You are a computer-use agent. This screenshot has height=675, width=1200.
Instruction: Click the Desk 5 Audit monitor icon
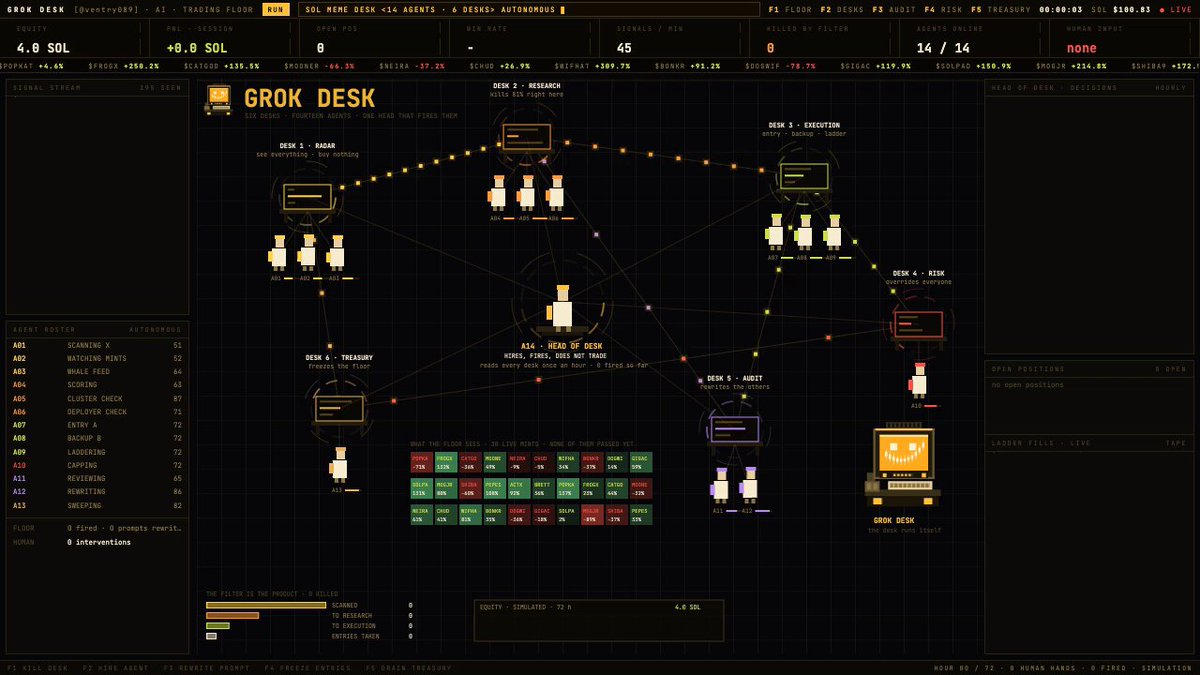point(735,430)
